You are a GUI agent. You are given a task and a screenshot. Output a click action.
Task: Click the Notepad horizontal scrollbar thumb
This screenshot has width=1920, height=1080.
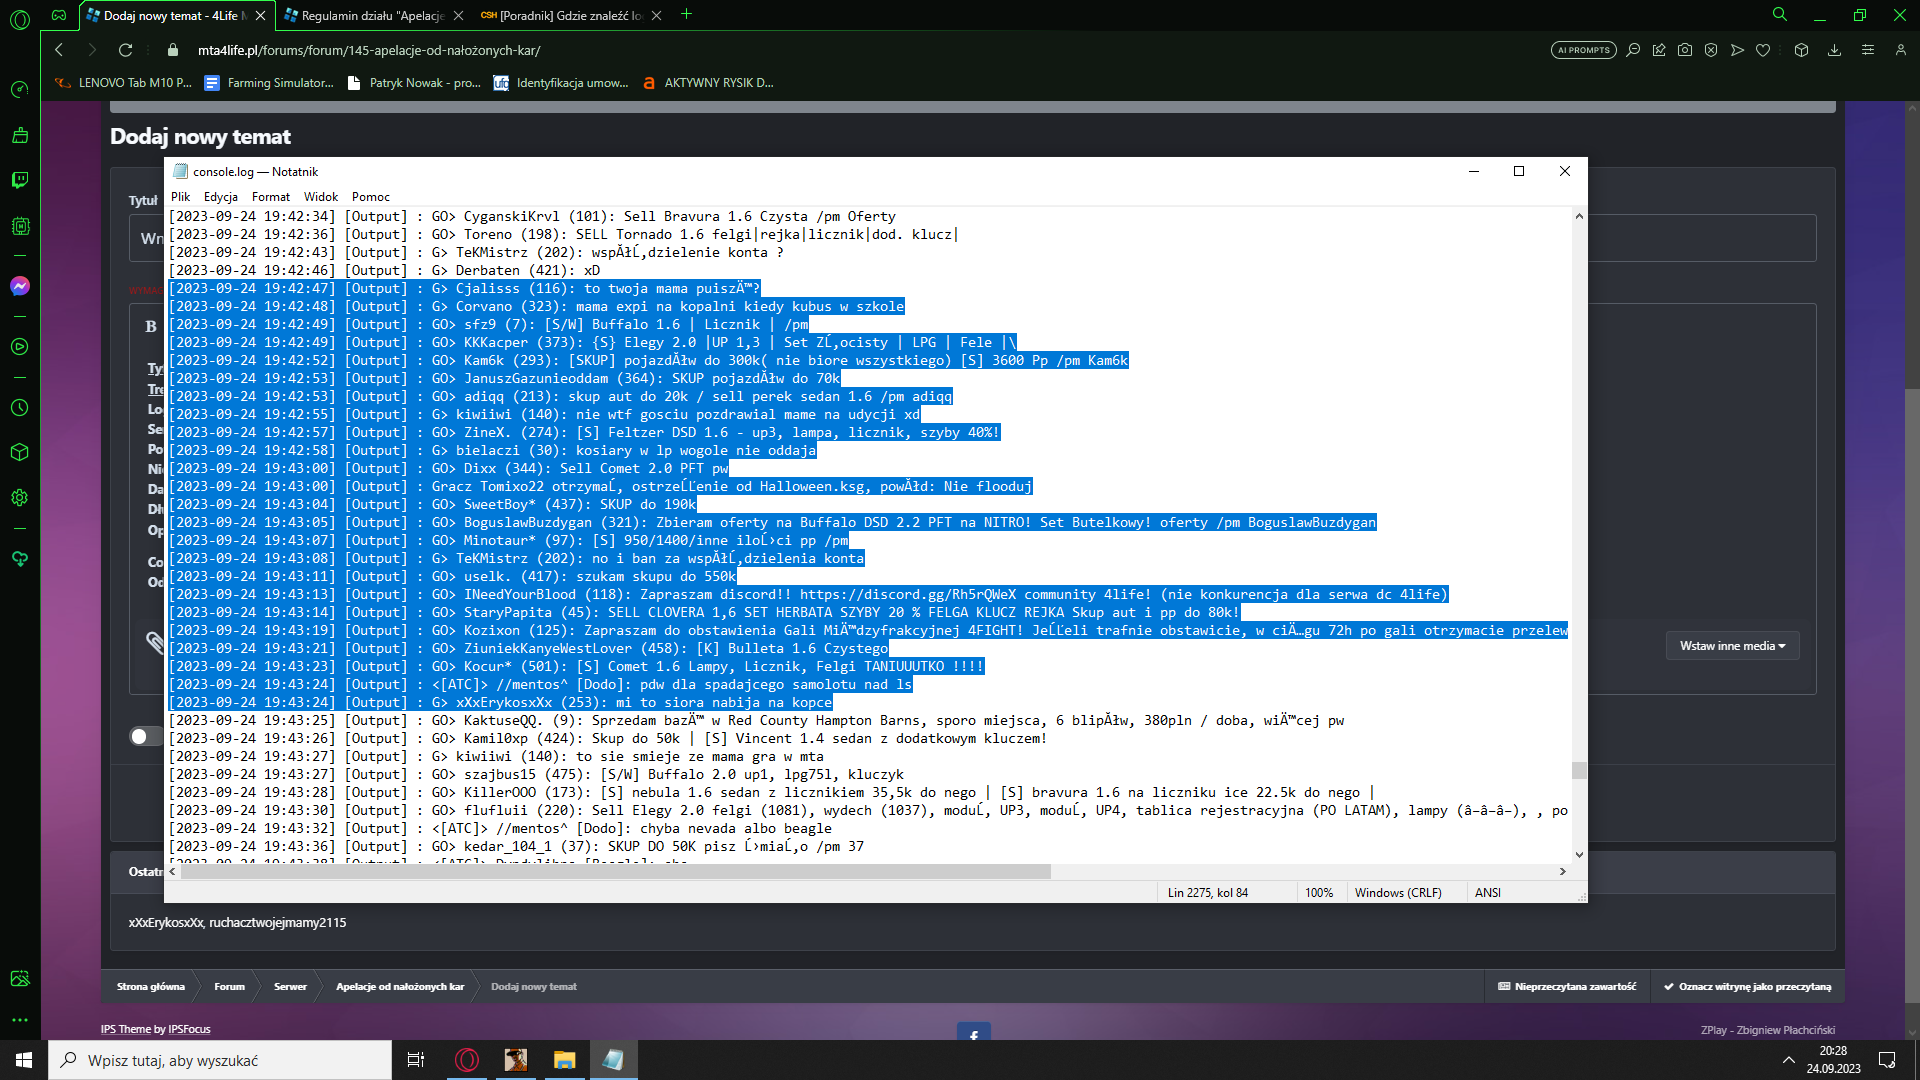(x=615, y=872)
